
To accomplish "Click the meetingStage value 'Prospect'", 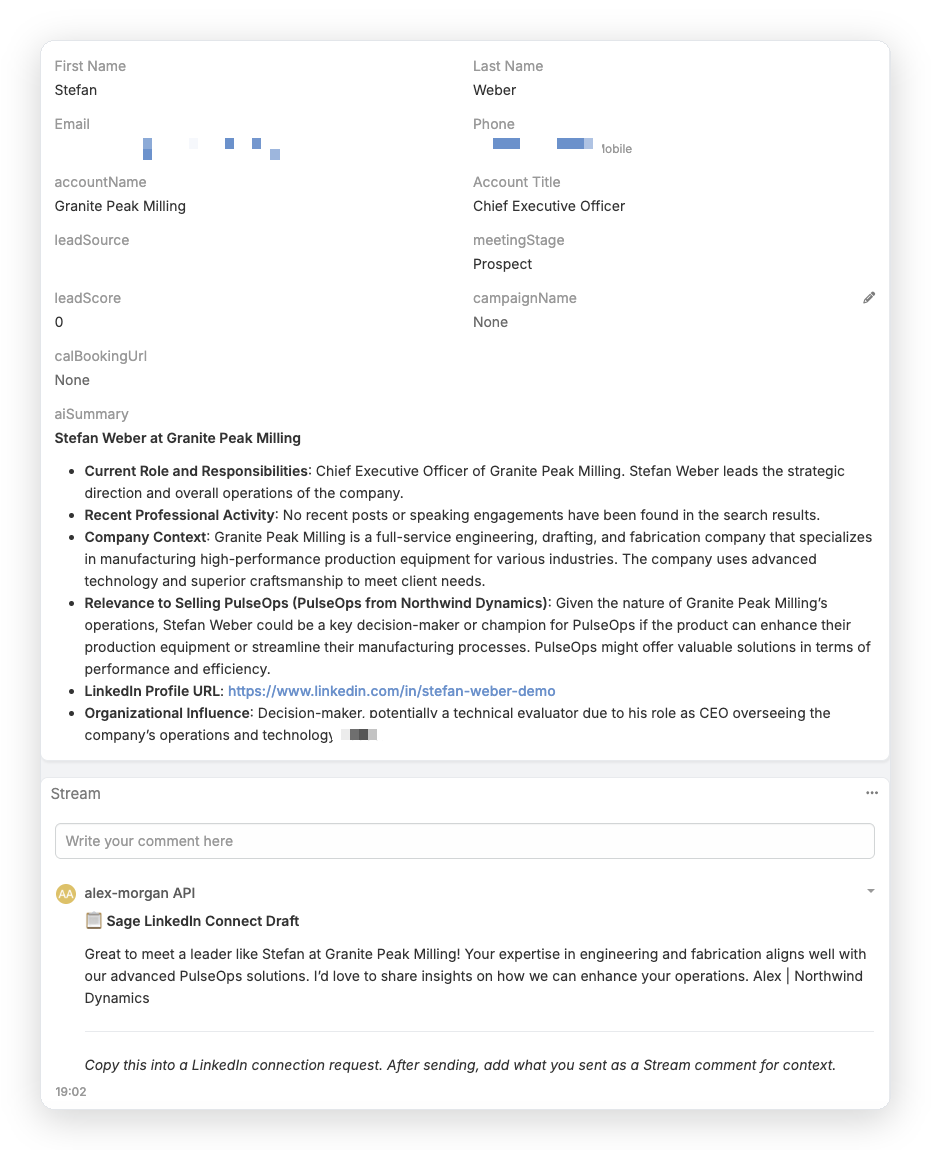I will (503, 264).
